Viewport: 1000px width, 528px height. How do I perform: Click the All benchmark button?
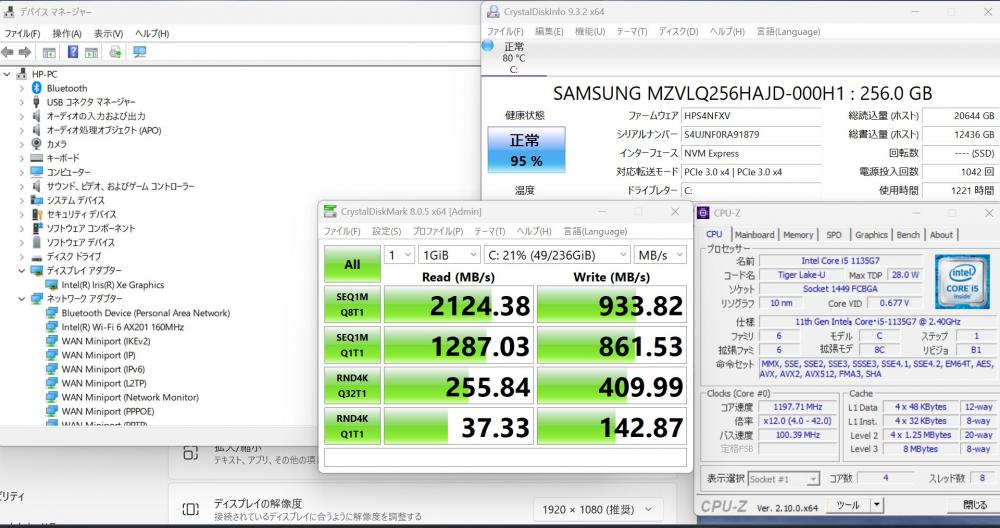353,264
